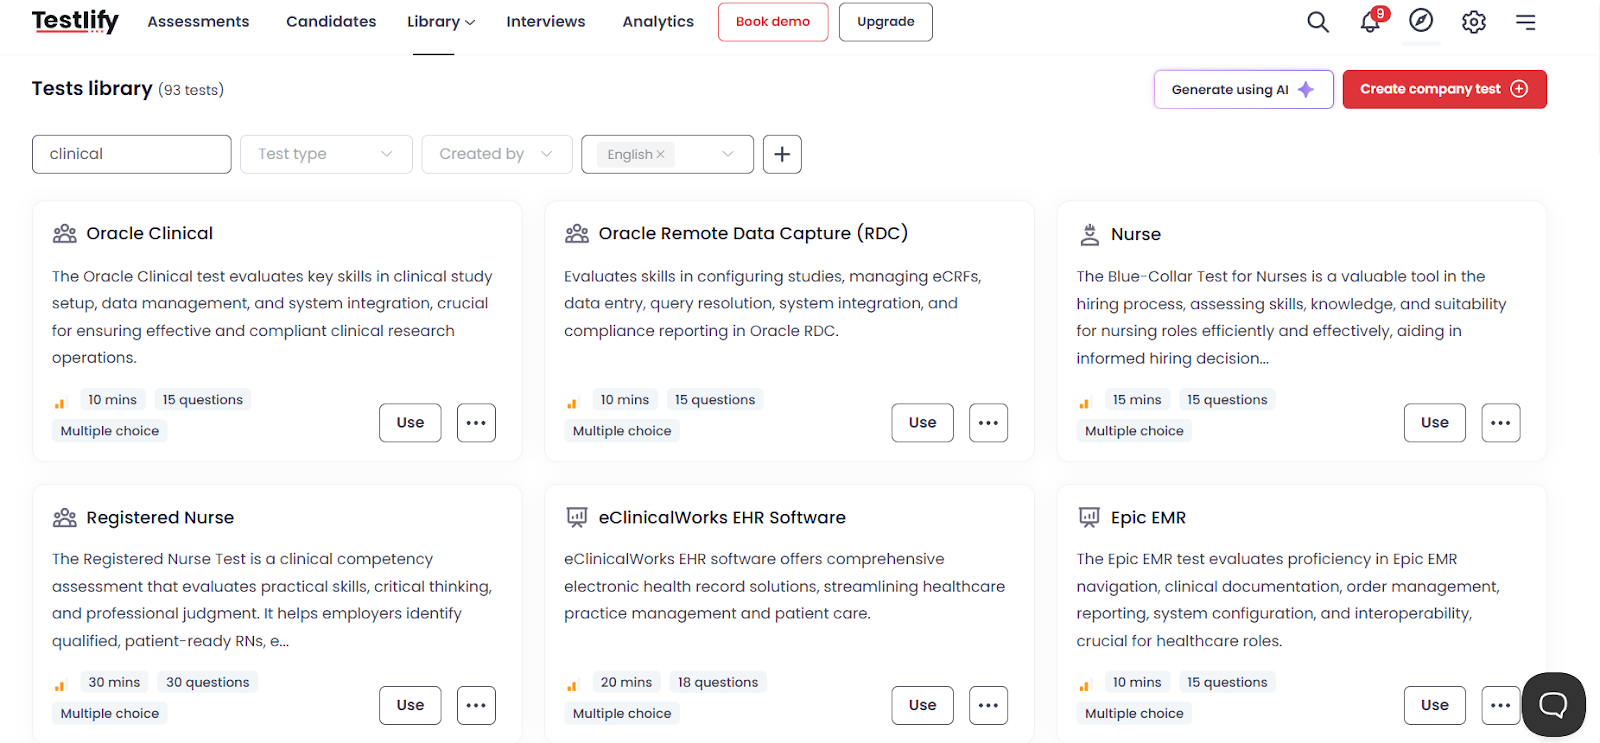This screenshot has width=1600, height=743.
Task: Click Create company test
Action: click(x=1445, y=89)
